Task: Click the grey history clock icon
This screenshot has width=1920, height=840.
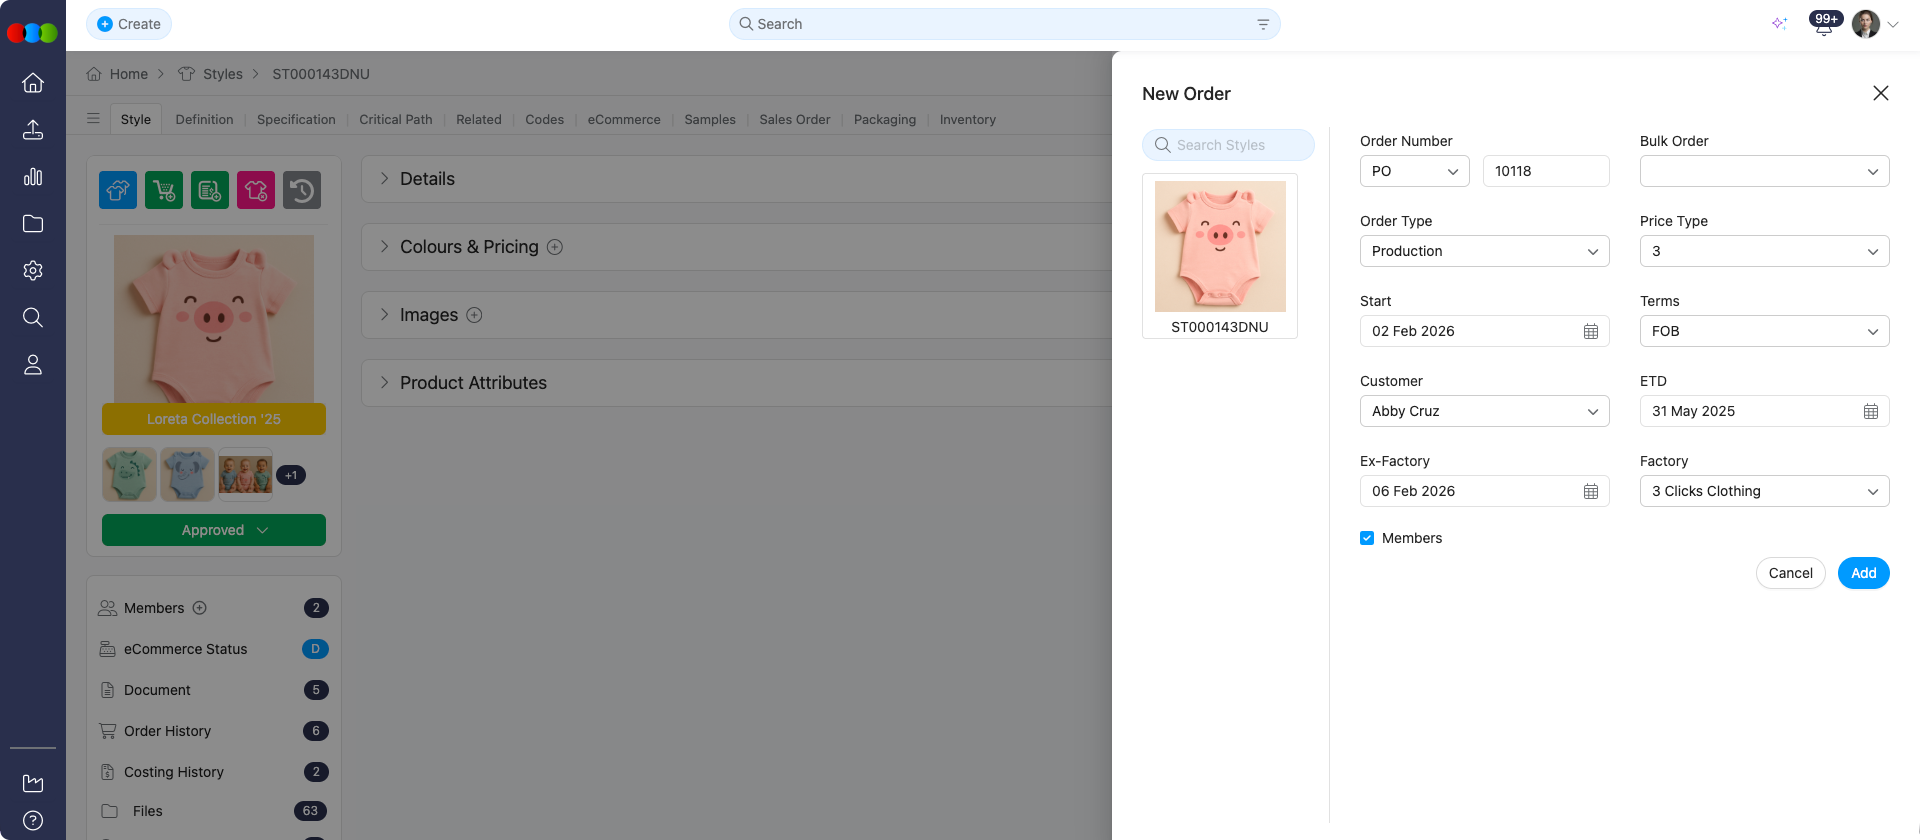Action: click(x=302, y=190)
